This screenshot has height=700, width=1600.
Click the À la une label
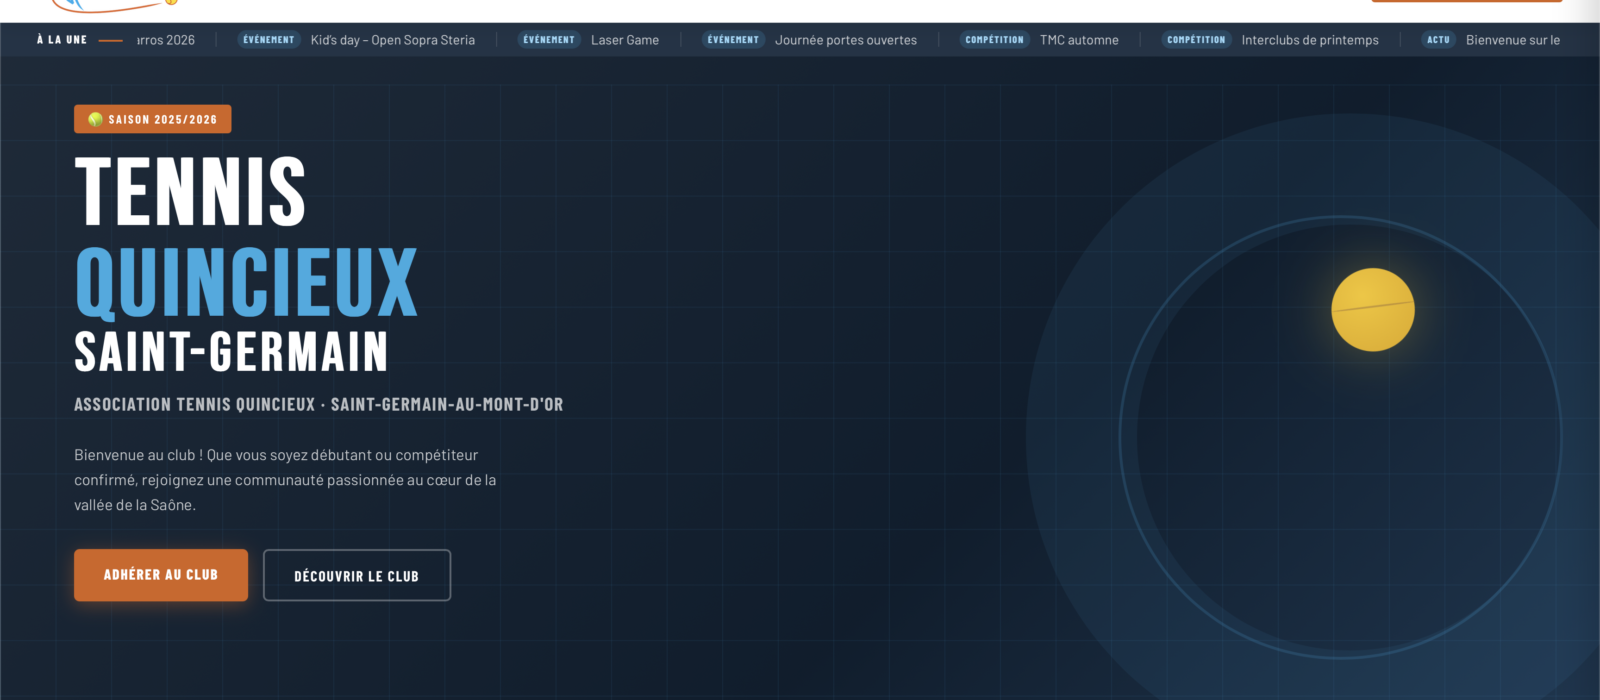coord(62,40)
